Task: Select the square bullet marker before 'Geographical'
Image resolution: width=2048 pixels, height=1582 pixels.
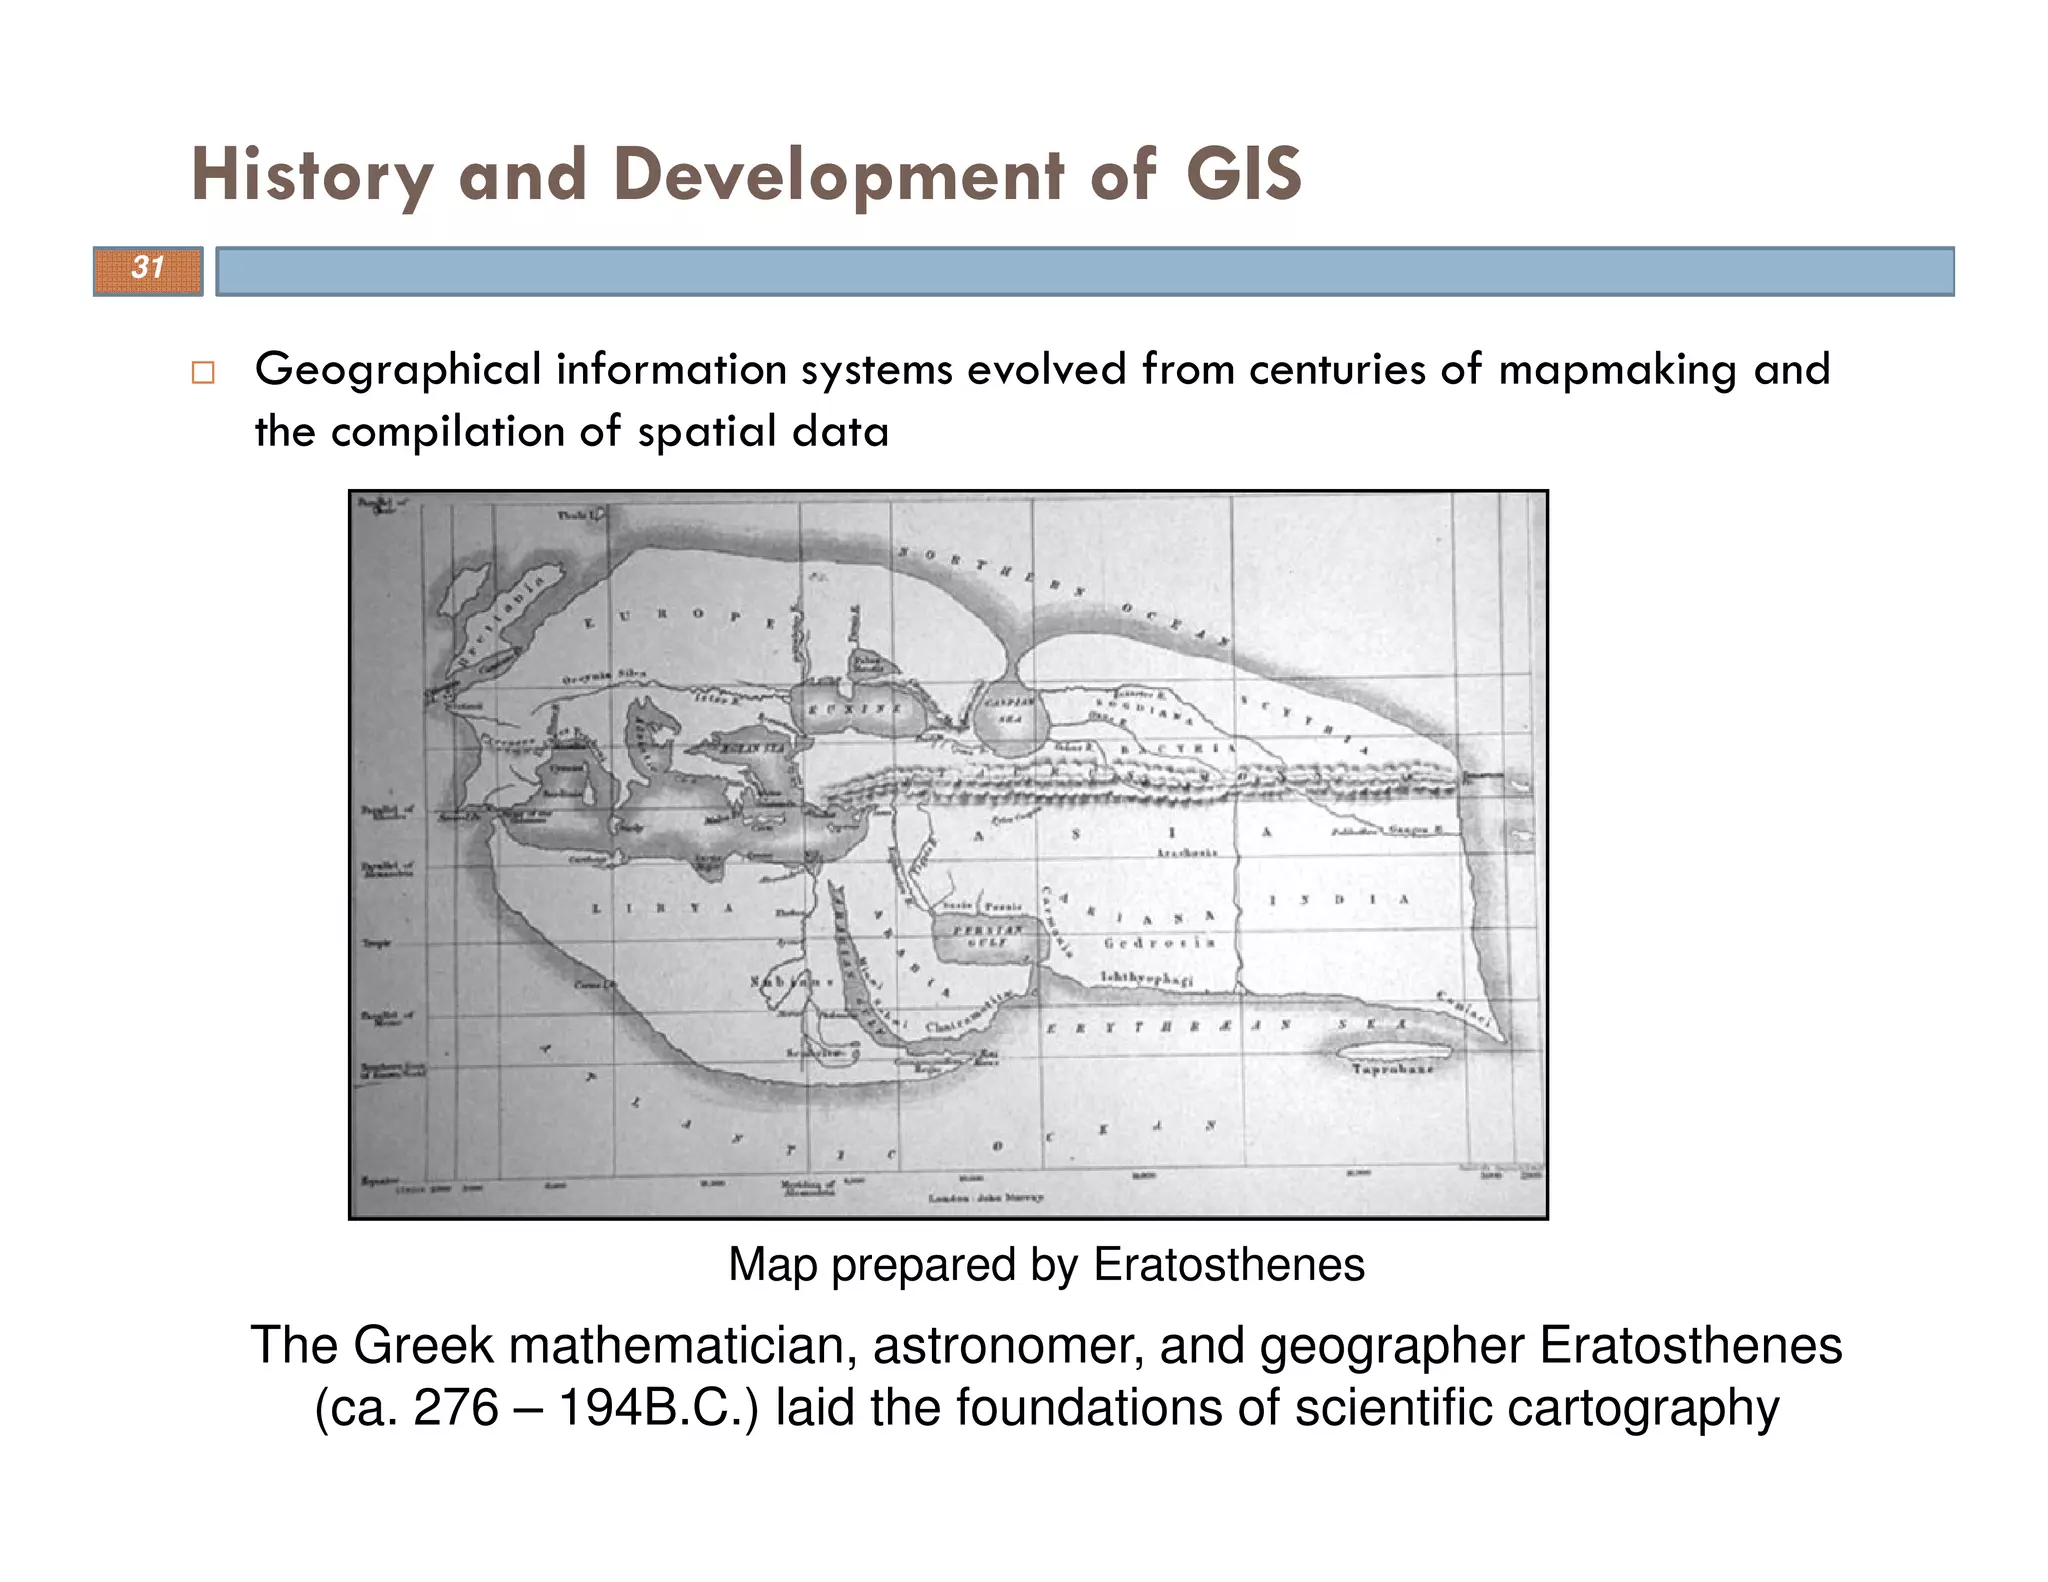Action: click(x=203, y=373)
